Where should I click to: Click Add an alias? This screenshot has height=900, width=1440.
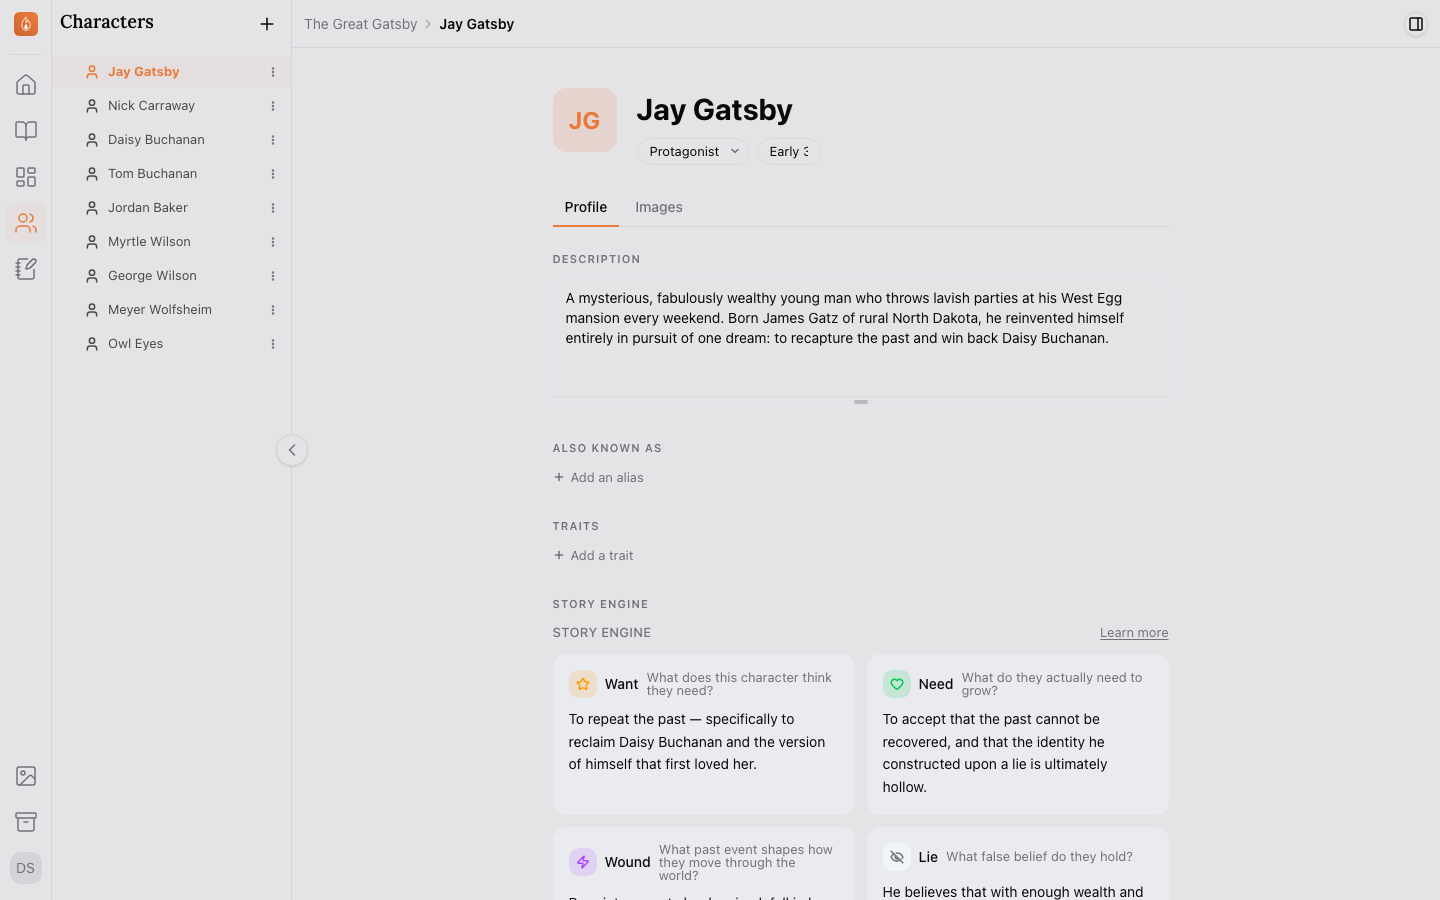click(x=599, y=478)
